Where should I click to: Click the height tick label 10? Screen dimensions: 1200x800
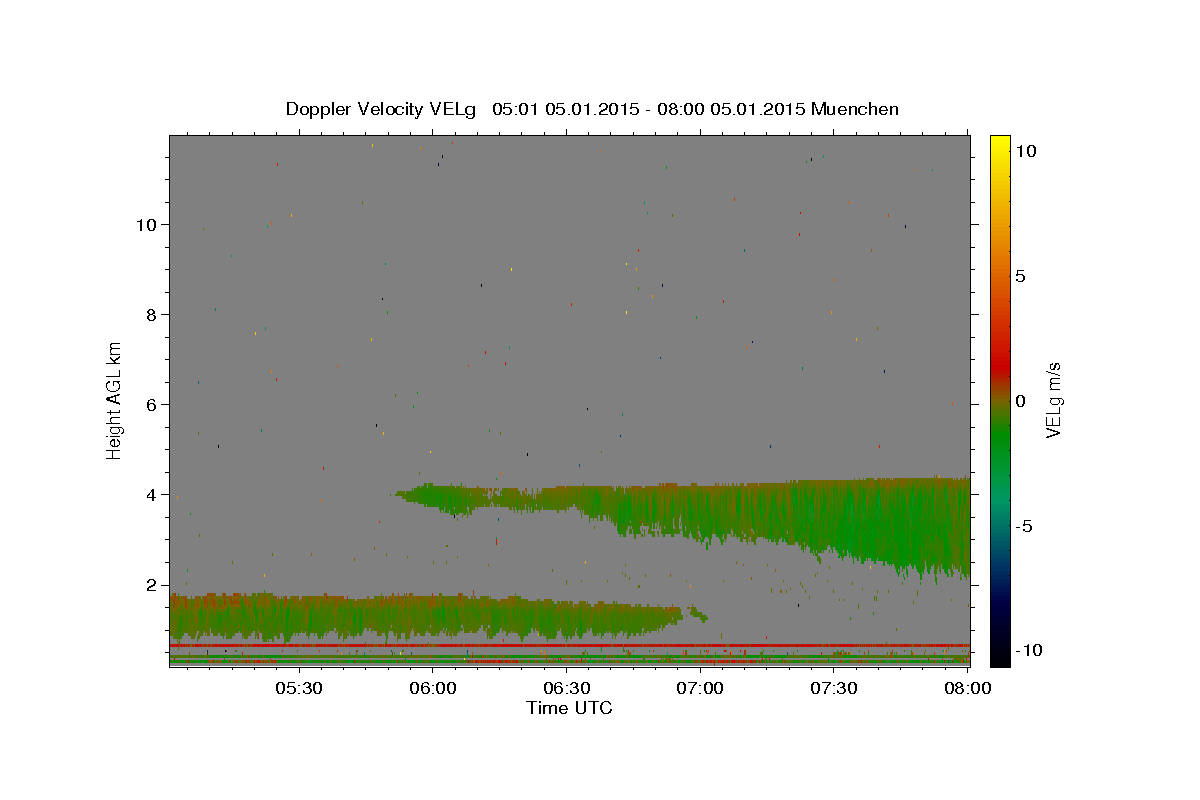tap(148, 225)
